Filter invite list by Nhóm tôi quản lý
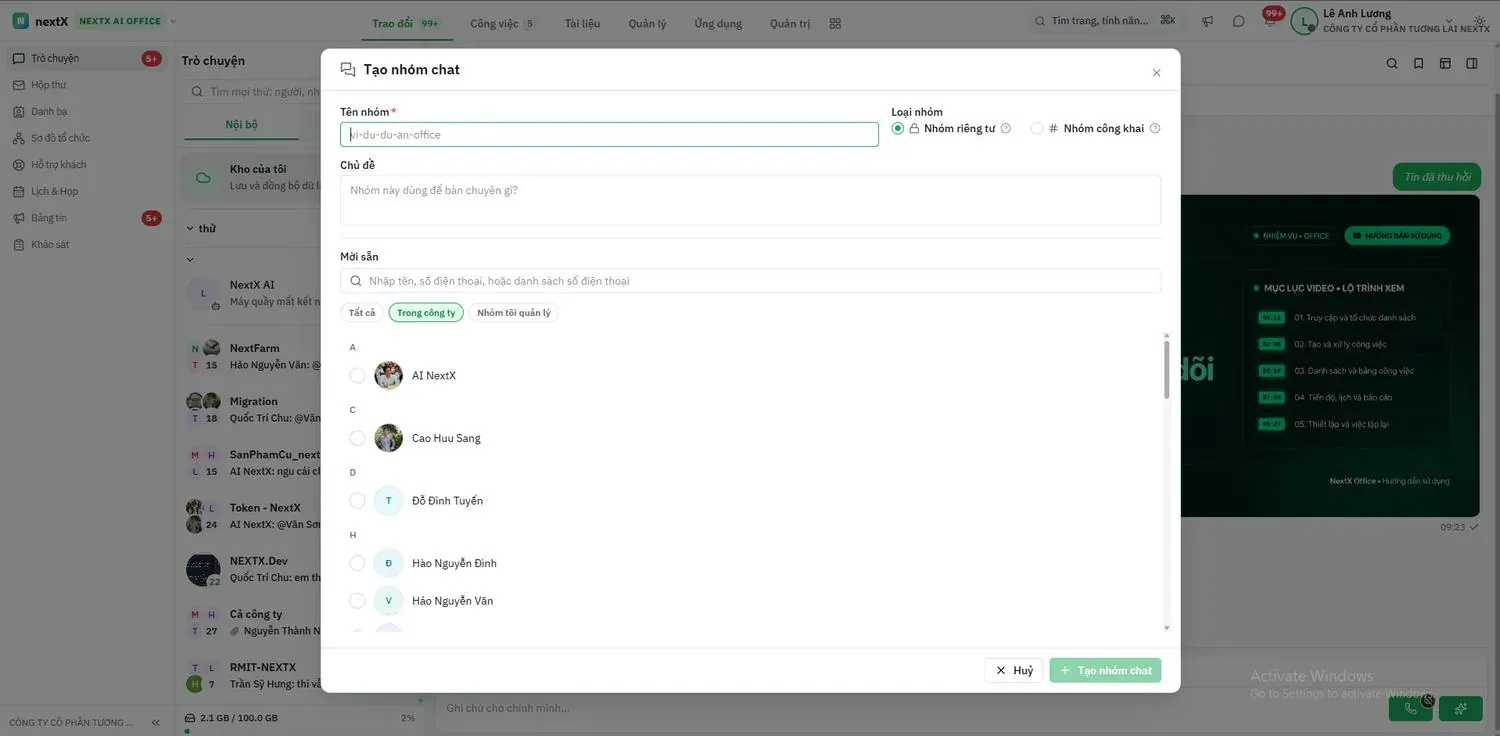 point(514,313)
